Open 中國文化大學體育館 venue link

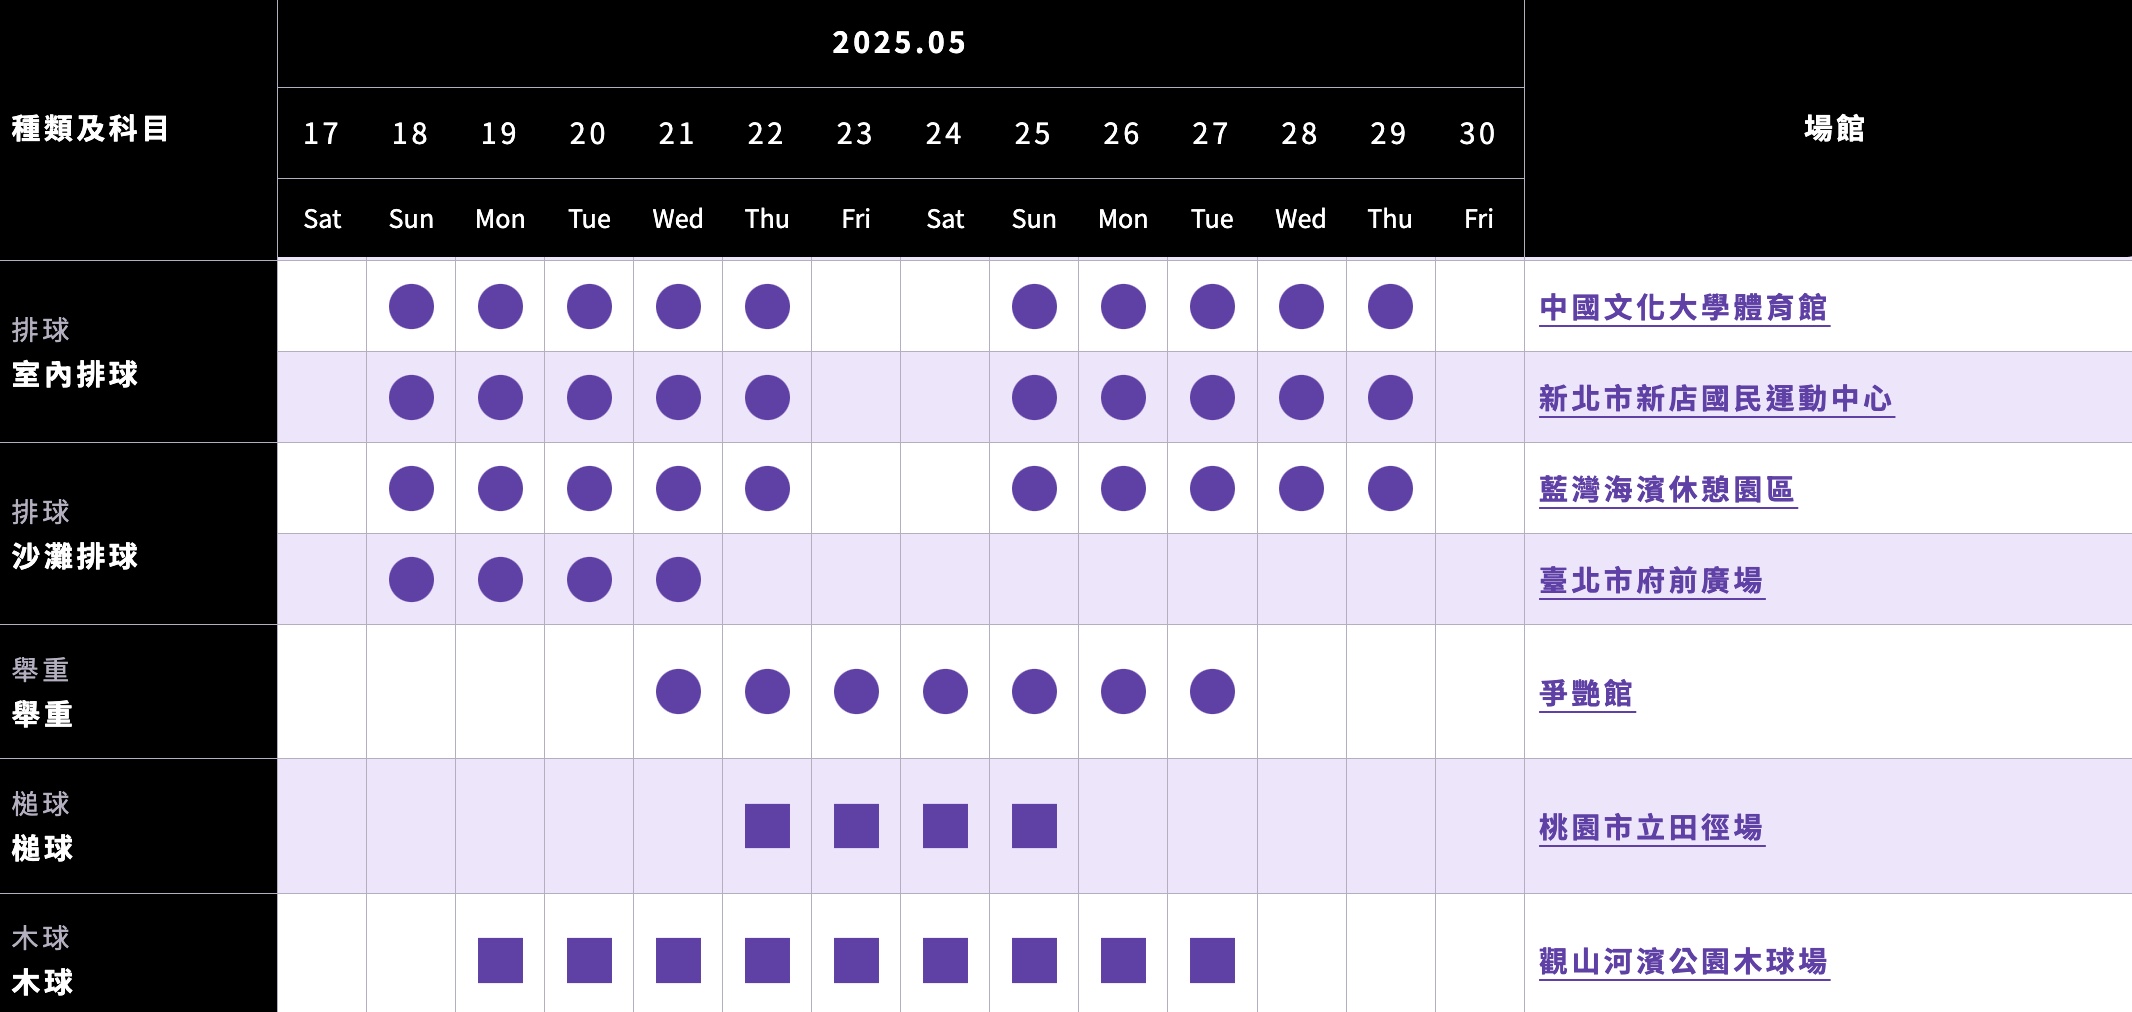coord(1684,307)
